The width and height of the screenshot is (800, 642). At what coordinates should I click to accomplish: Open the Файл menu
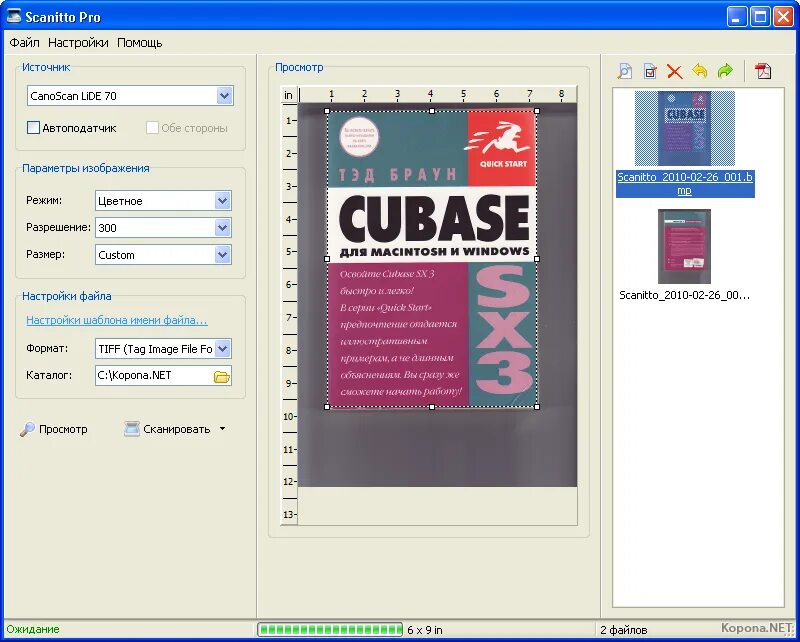coord(24,43)
